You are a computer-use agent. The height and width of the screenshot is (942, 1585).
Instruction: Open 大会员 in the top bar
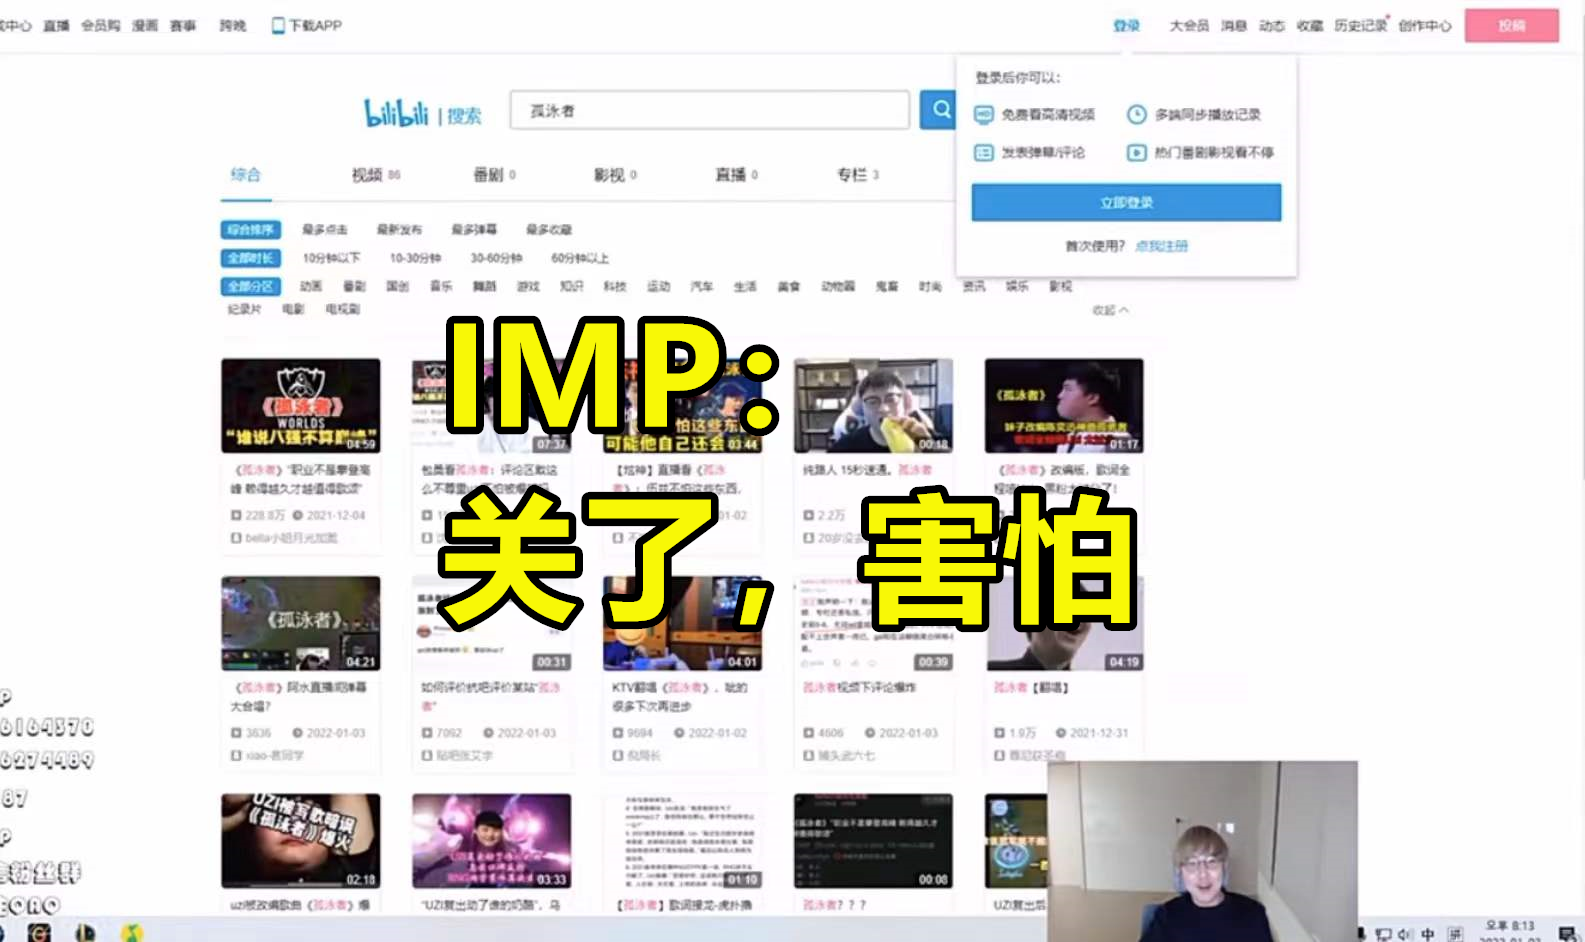point(1189,26)
